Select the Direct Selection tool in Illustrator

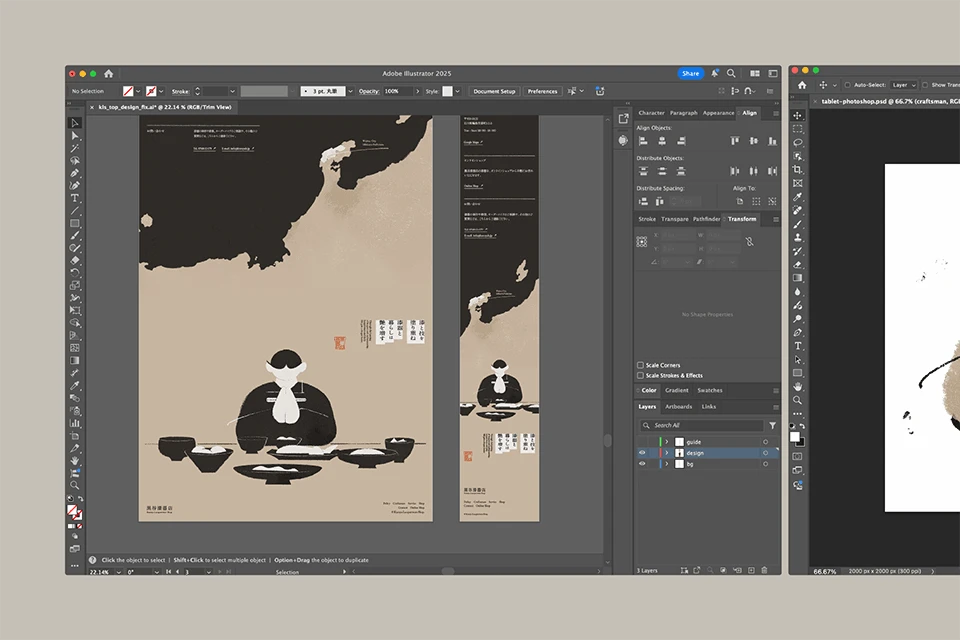(75, 135)
